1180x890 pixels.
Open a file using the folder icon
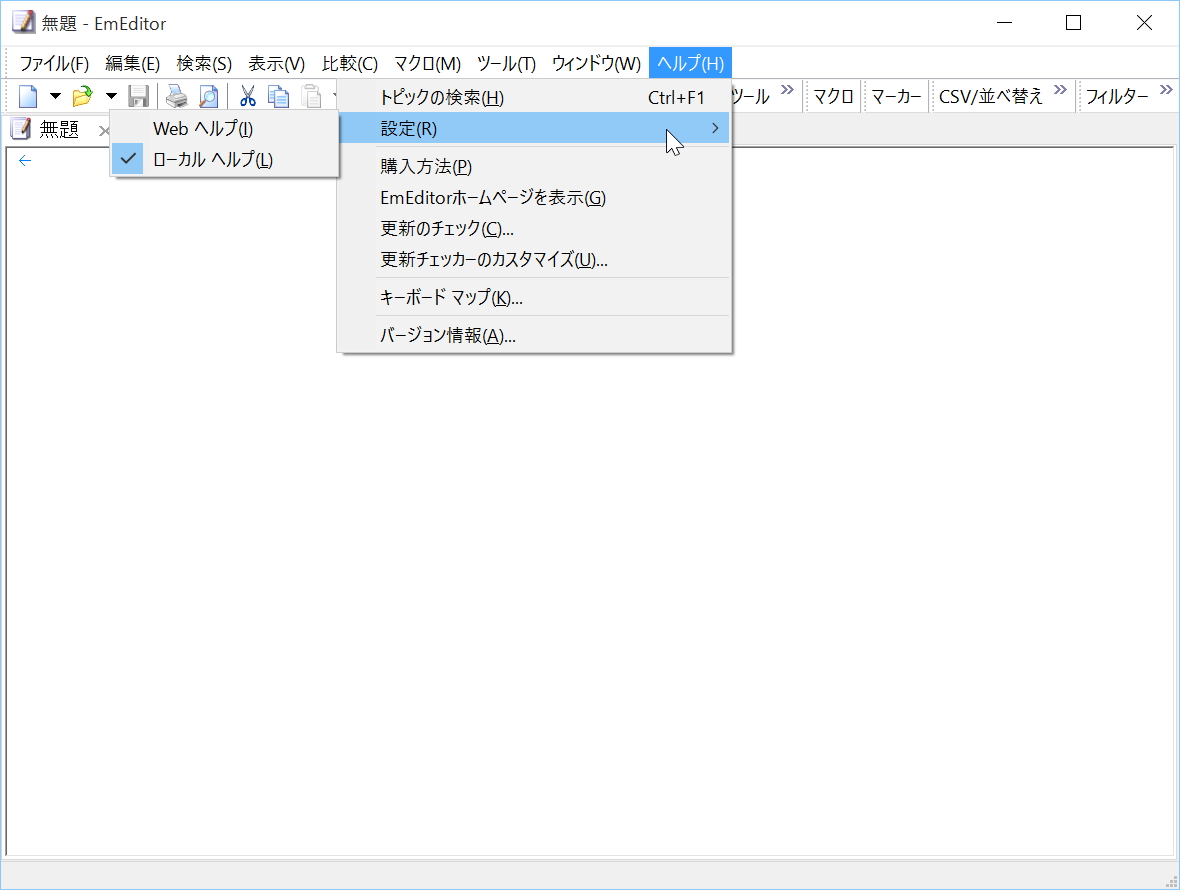(82, 95)
